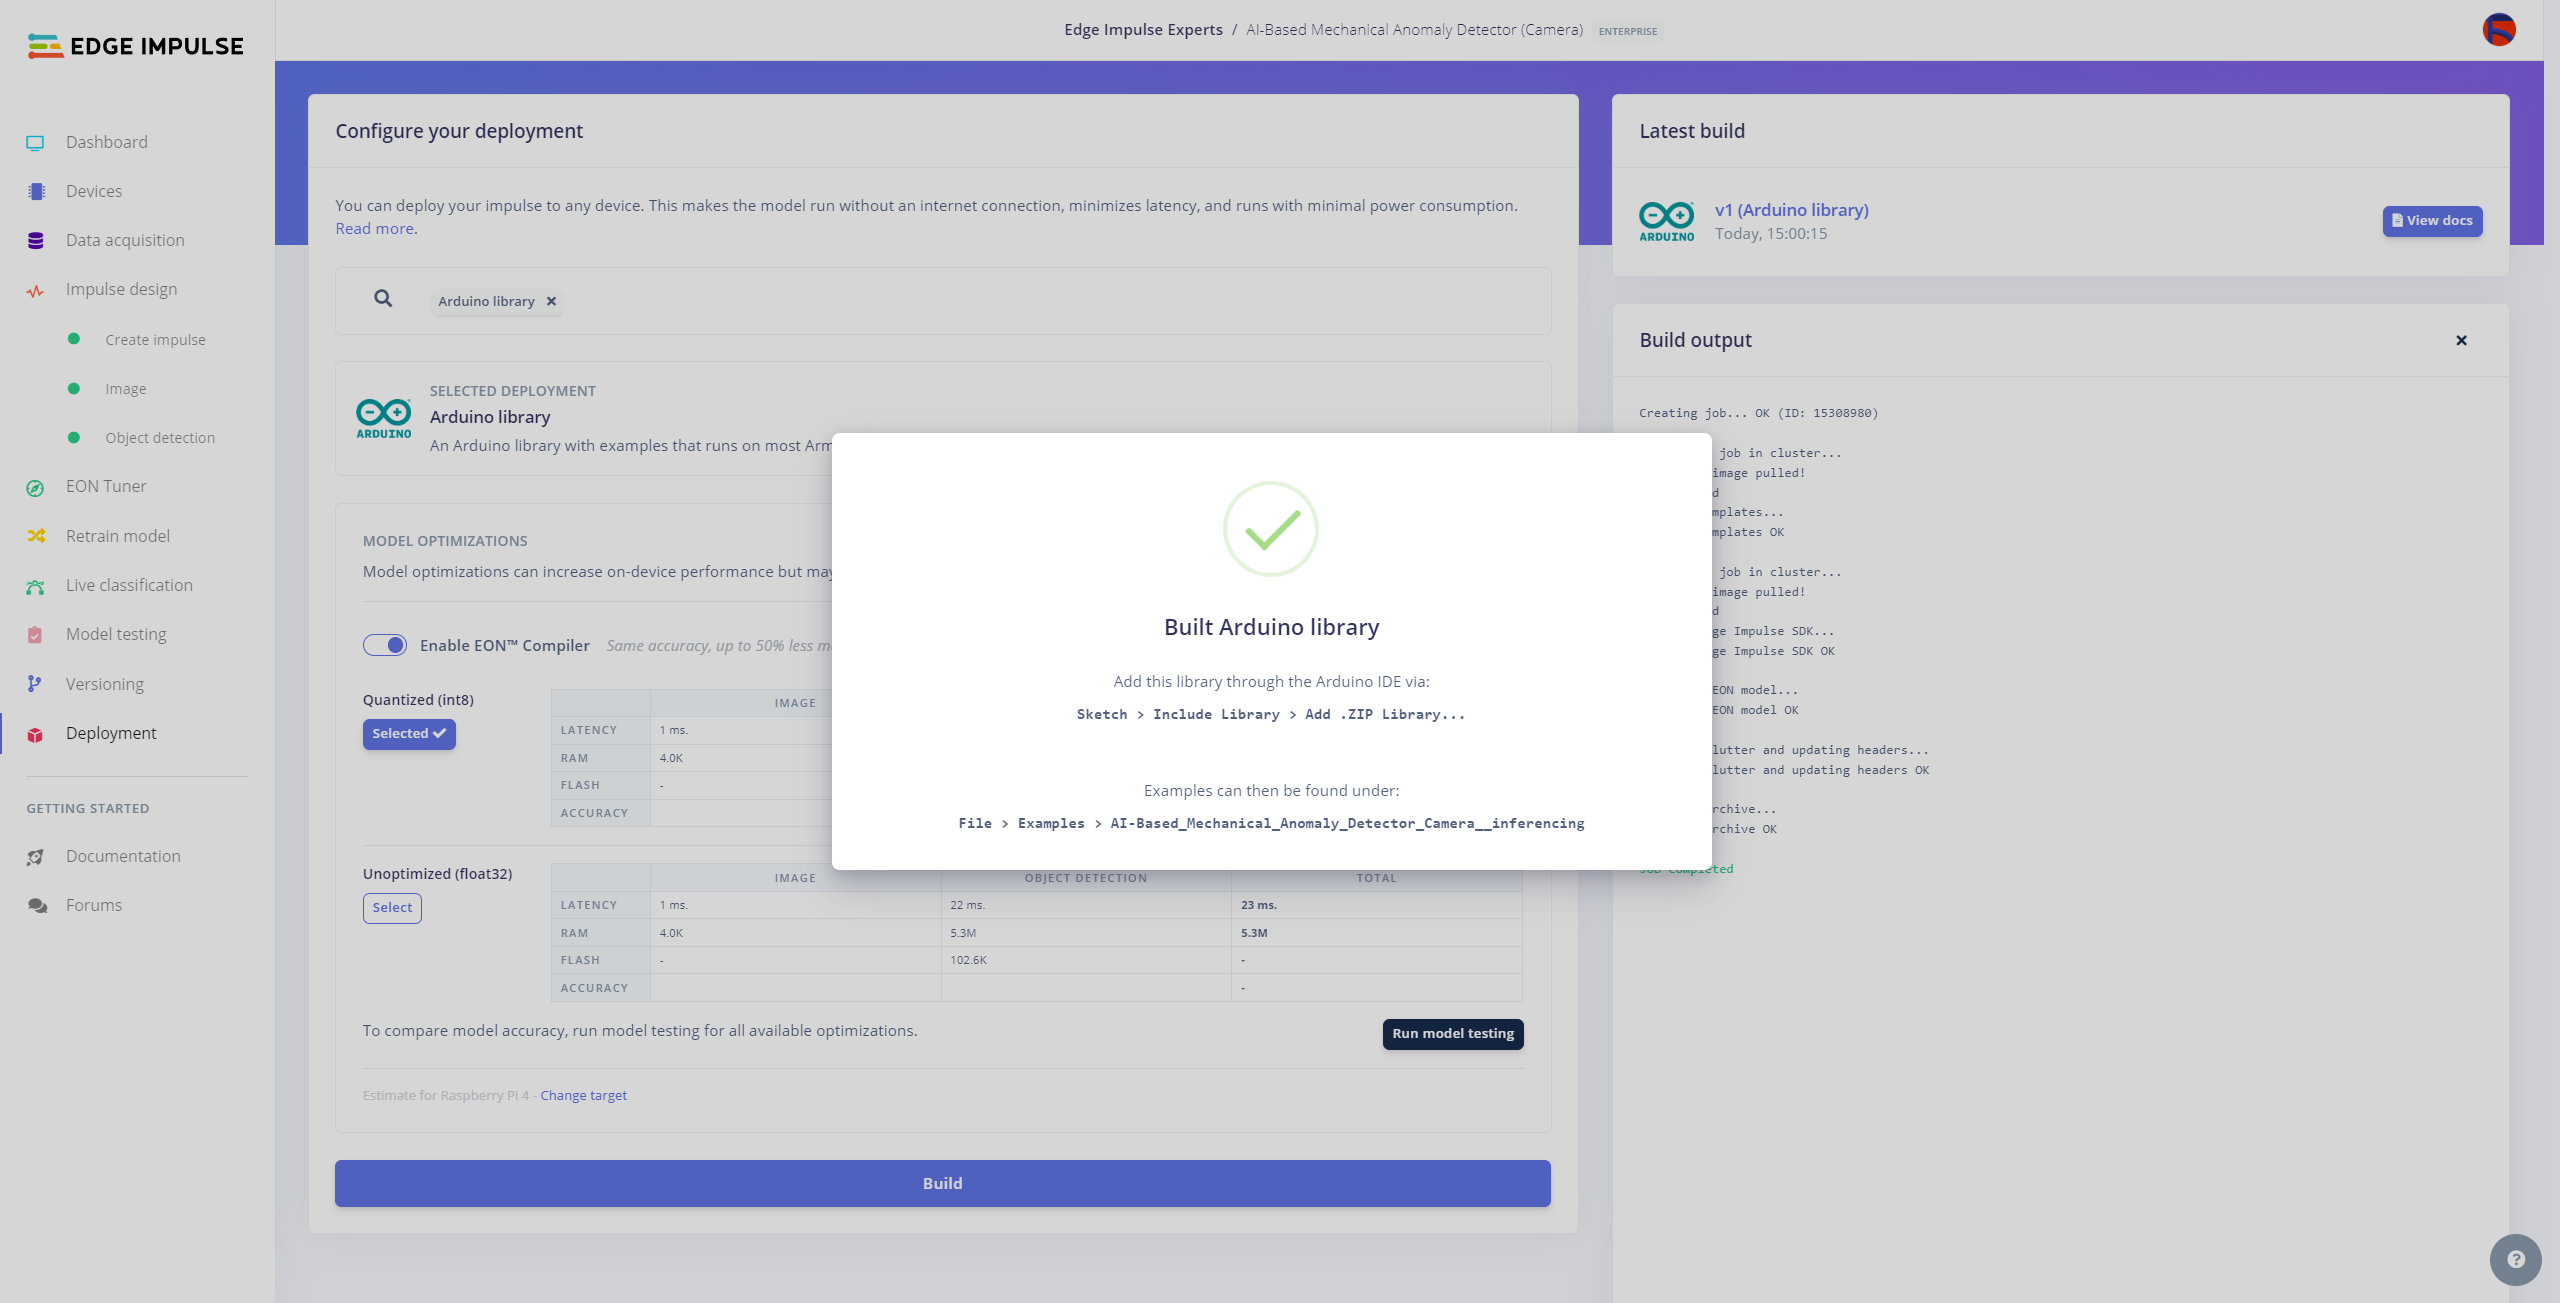This screenshot has height=1303, width=2560.
Task: Open the Edge Impulse logo home link
Action: point(135,46)
